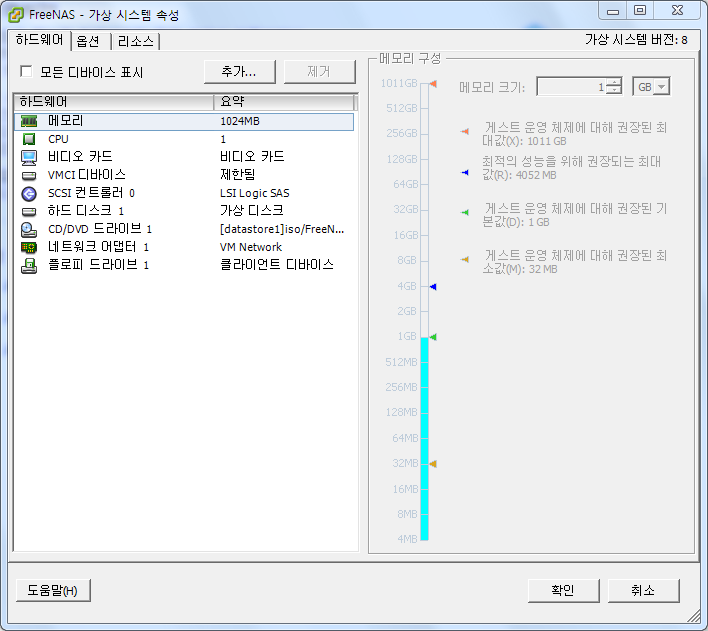The width and height of the screenshot is (708, 631).
Task: Click the SCSI 컨트롤러 0 icon
Action: pos(29,193)
